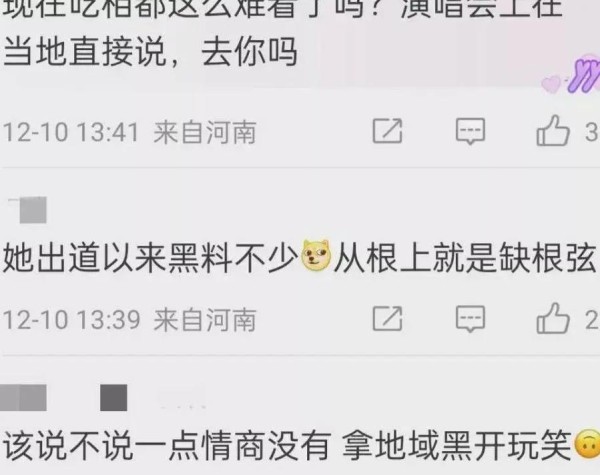Tap the like count 2 on the 13:39 comment
The width and height of the screenshot is (600, 475).
(591, 319)
